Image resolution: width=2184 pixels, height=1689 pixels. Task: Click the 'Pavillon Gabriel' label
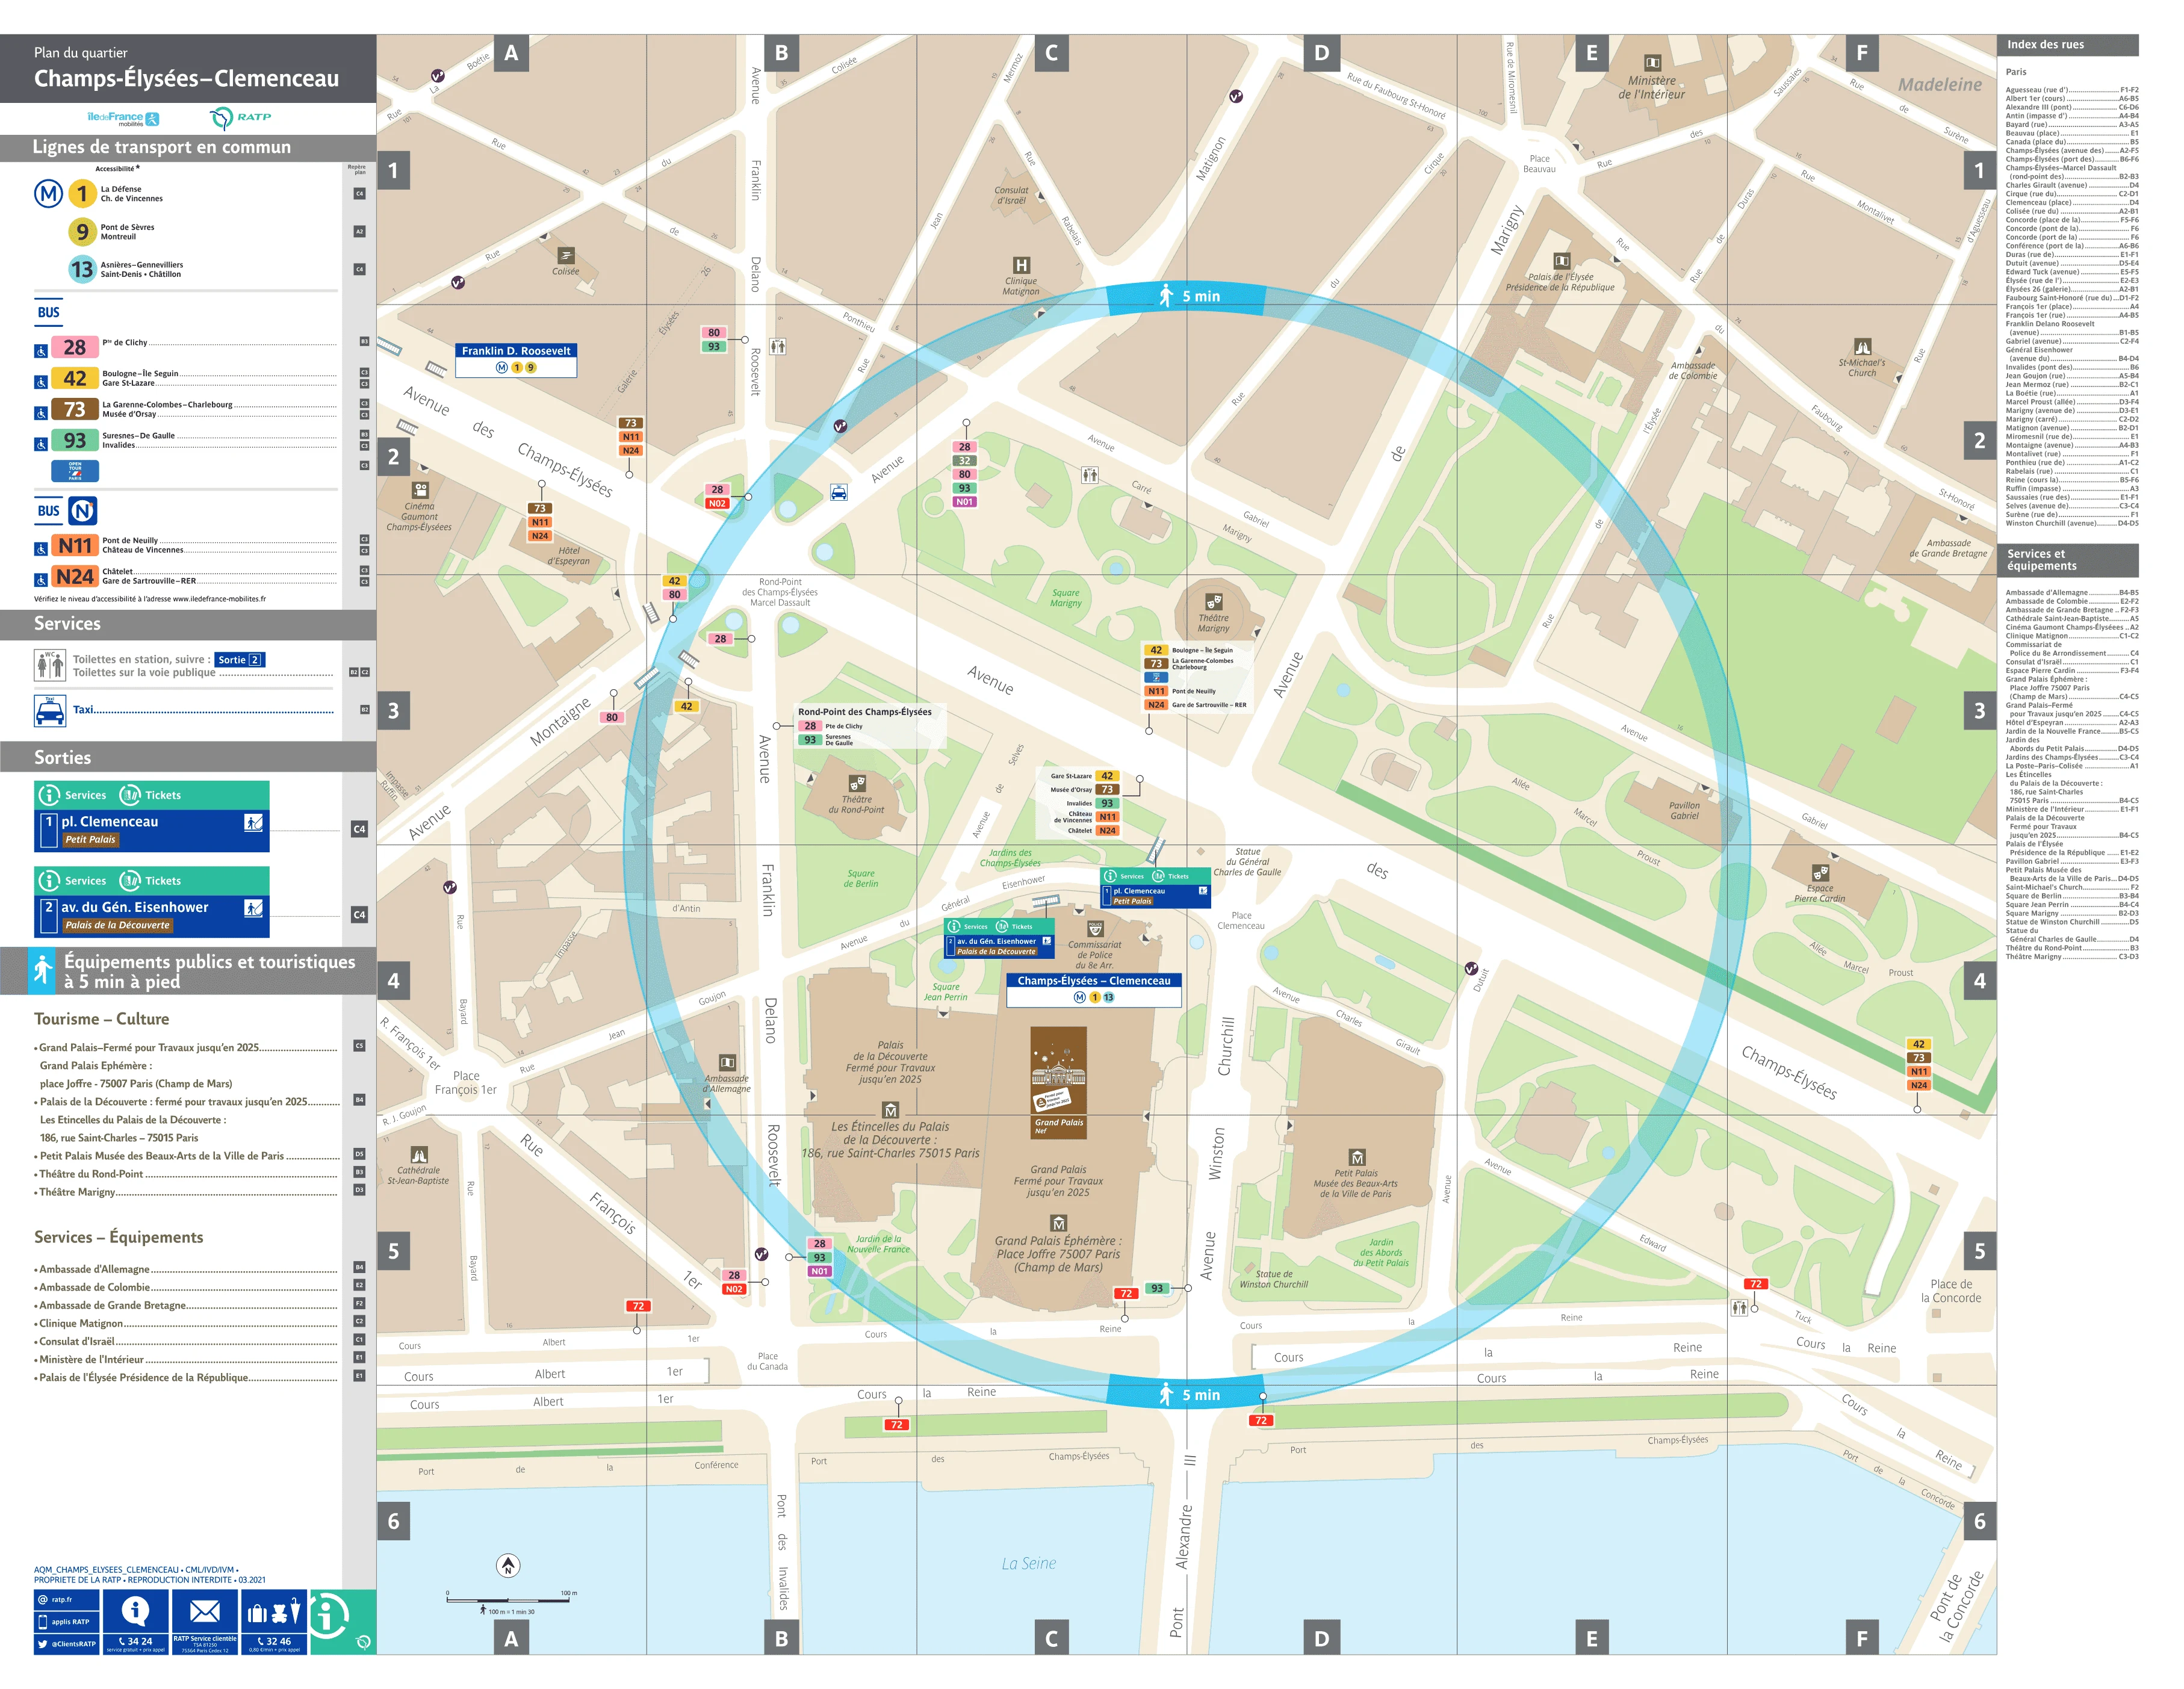(x=1684, y=811)
